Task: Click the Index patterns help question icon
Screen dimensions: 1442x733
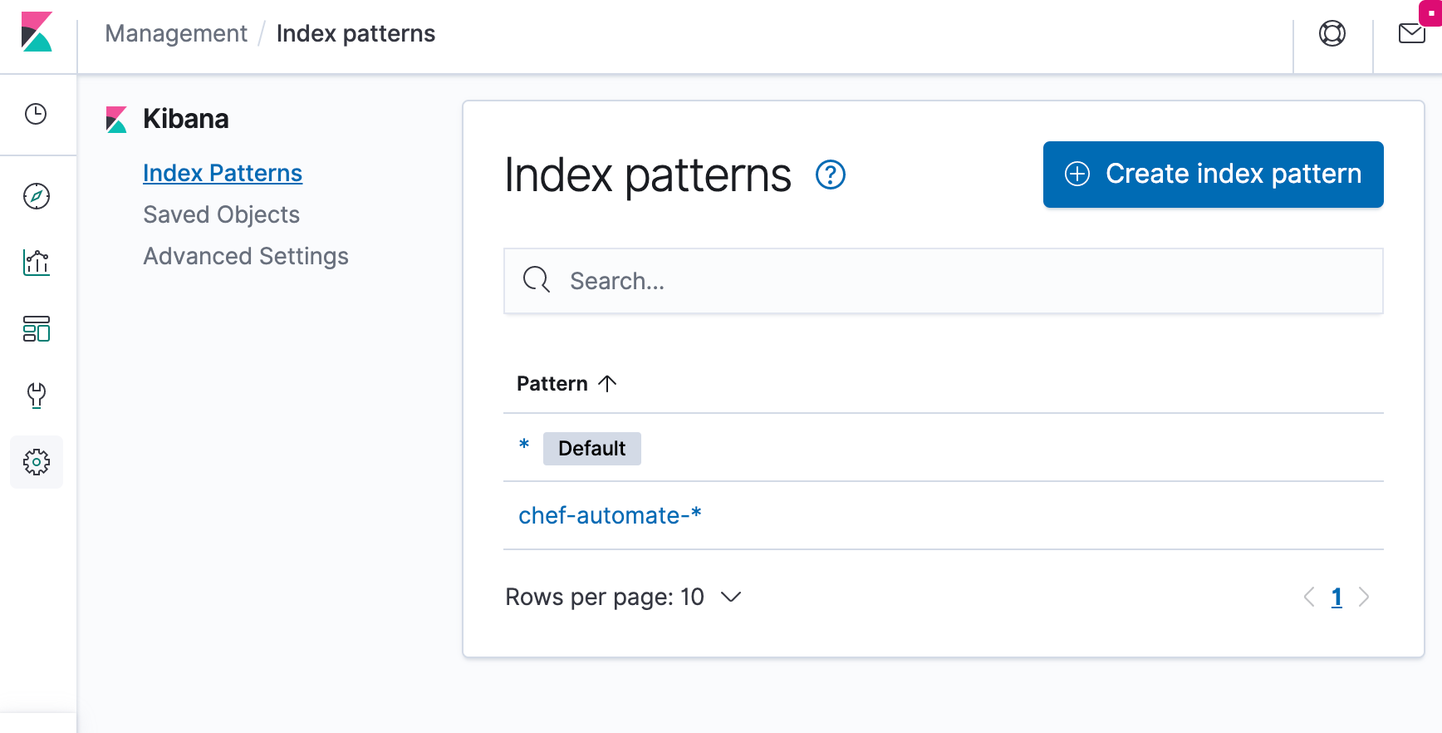Action: tap(830, 175)
